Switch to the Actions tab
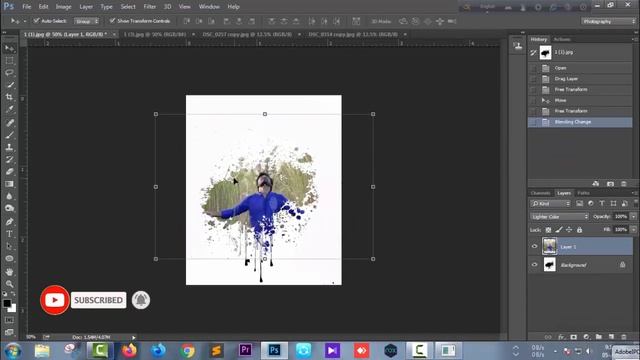640x360 pixels. tap(562, 39)
